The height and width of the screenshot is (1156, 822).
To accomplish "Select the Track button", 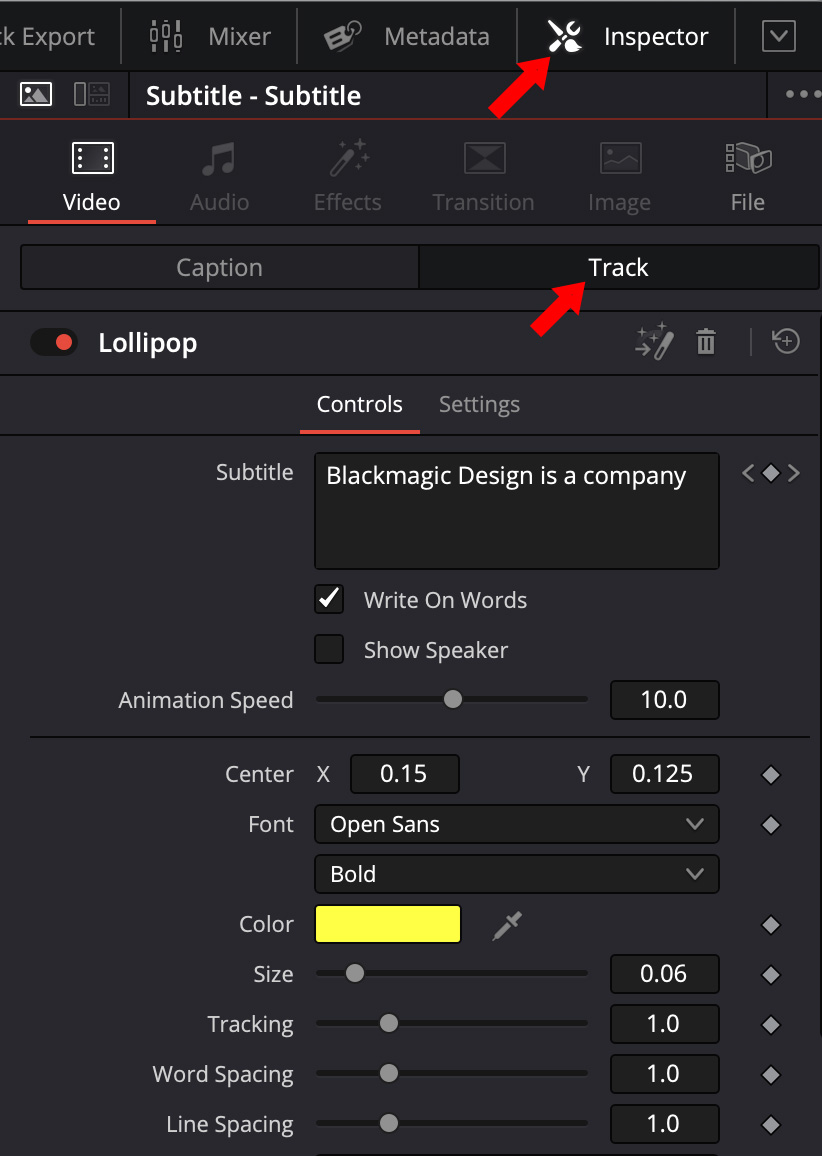I will tap(618, 268).
